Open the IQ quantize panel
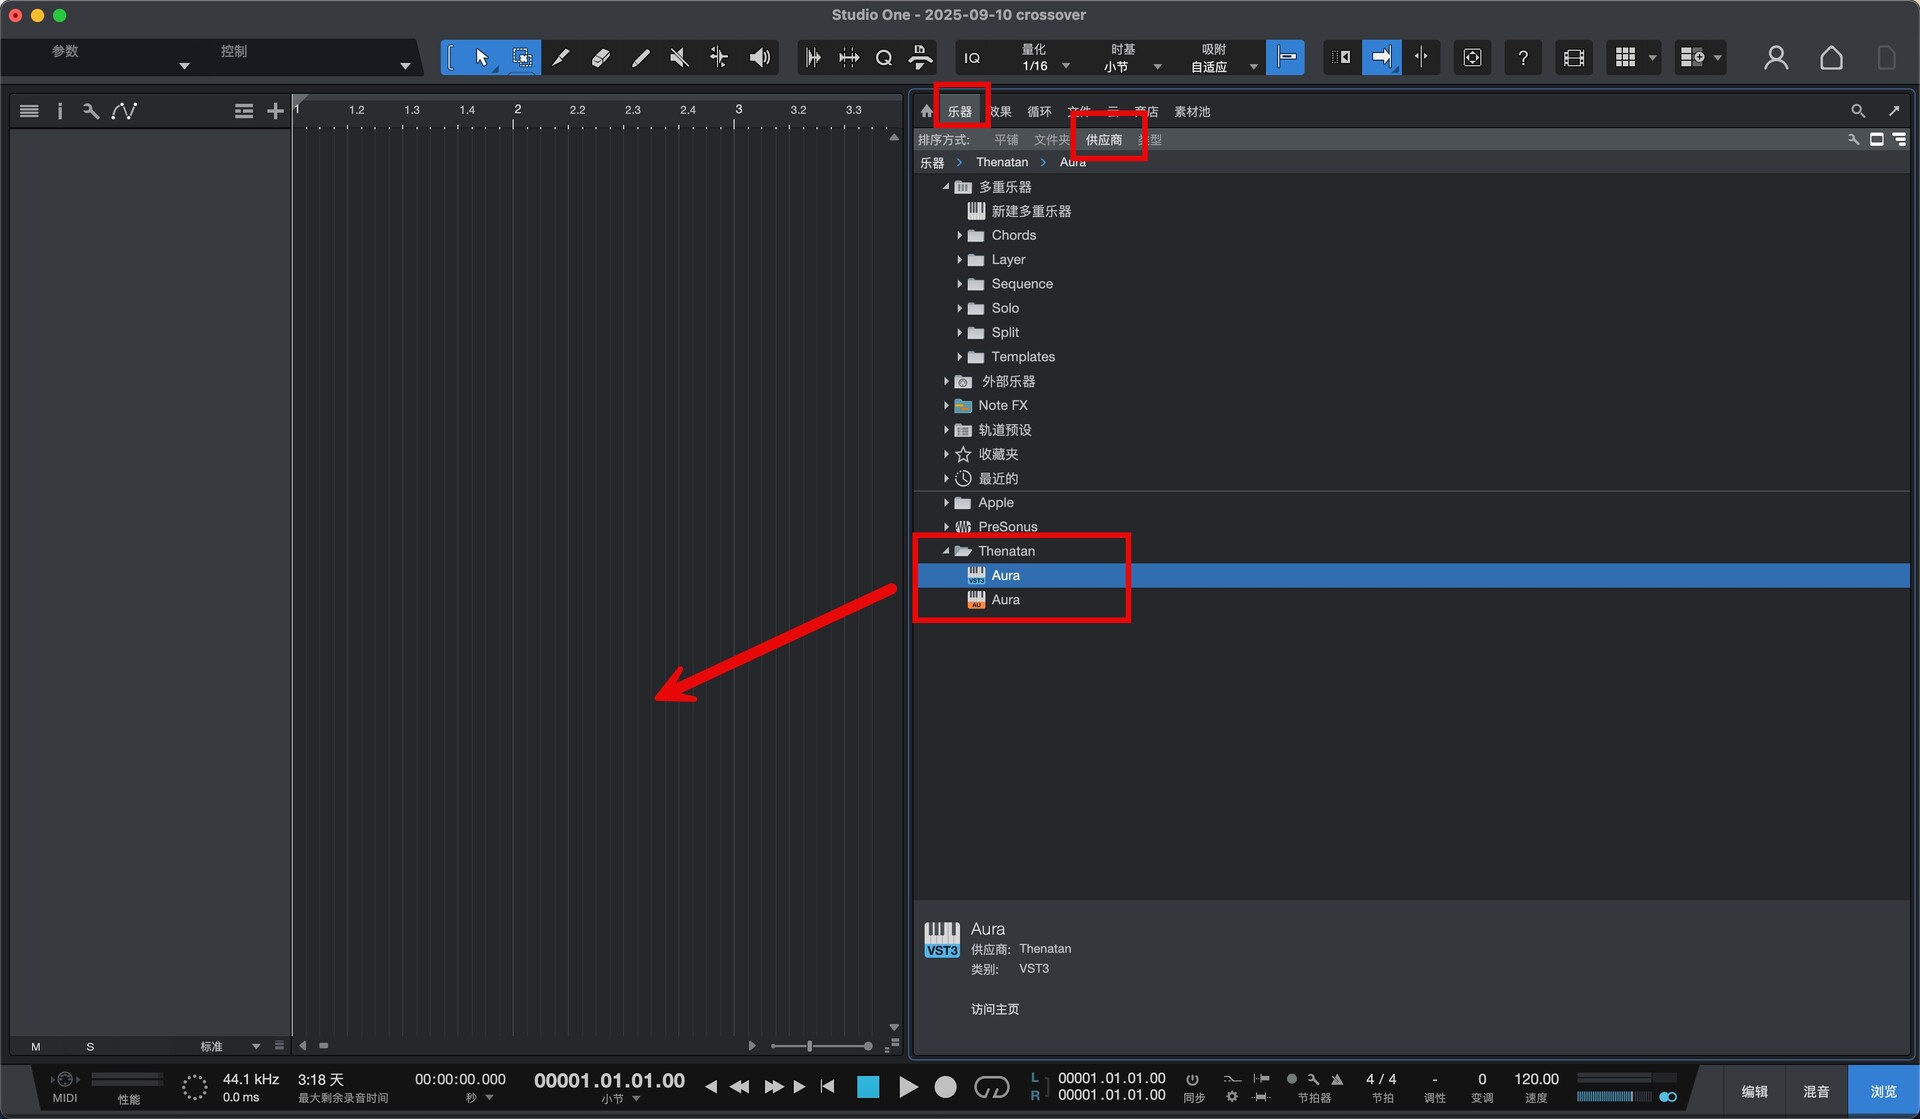 pos(971,59)
